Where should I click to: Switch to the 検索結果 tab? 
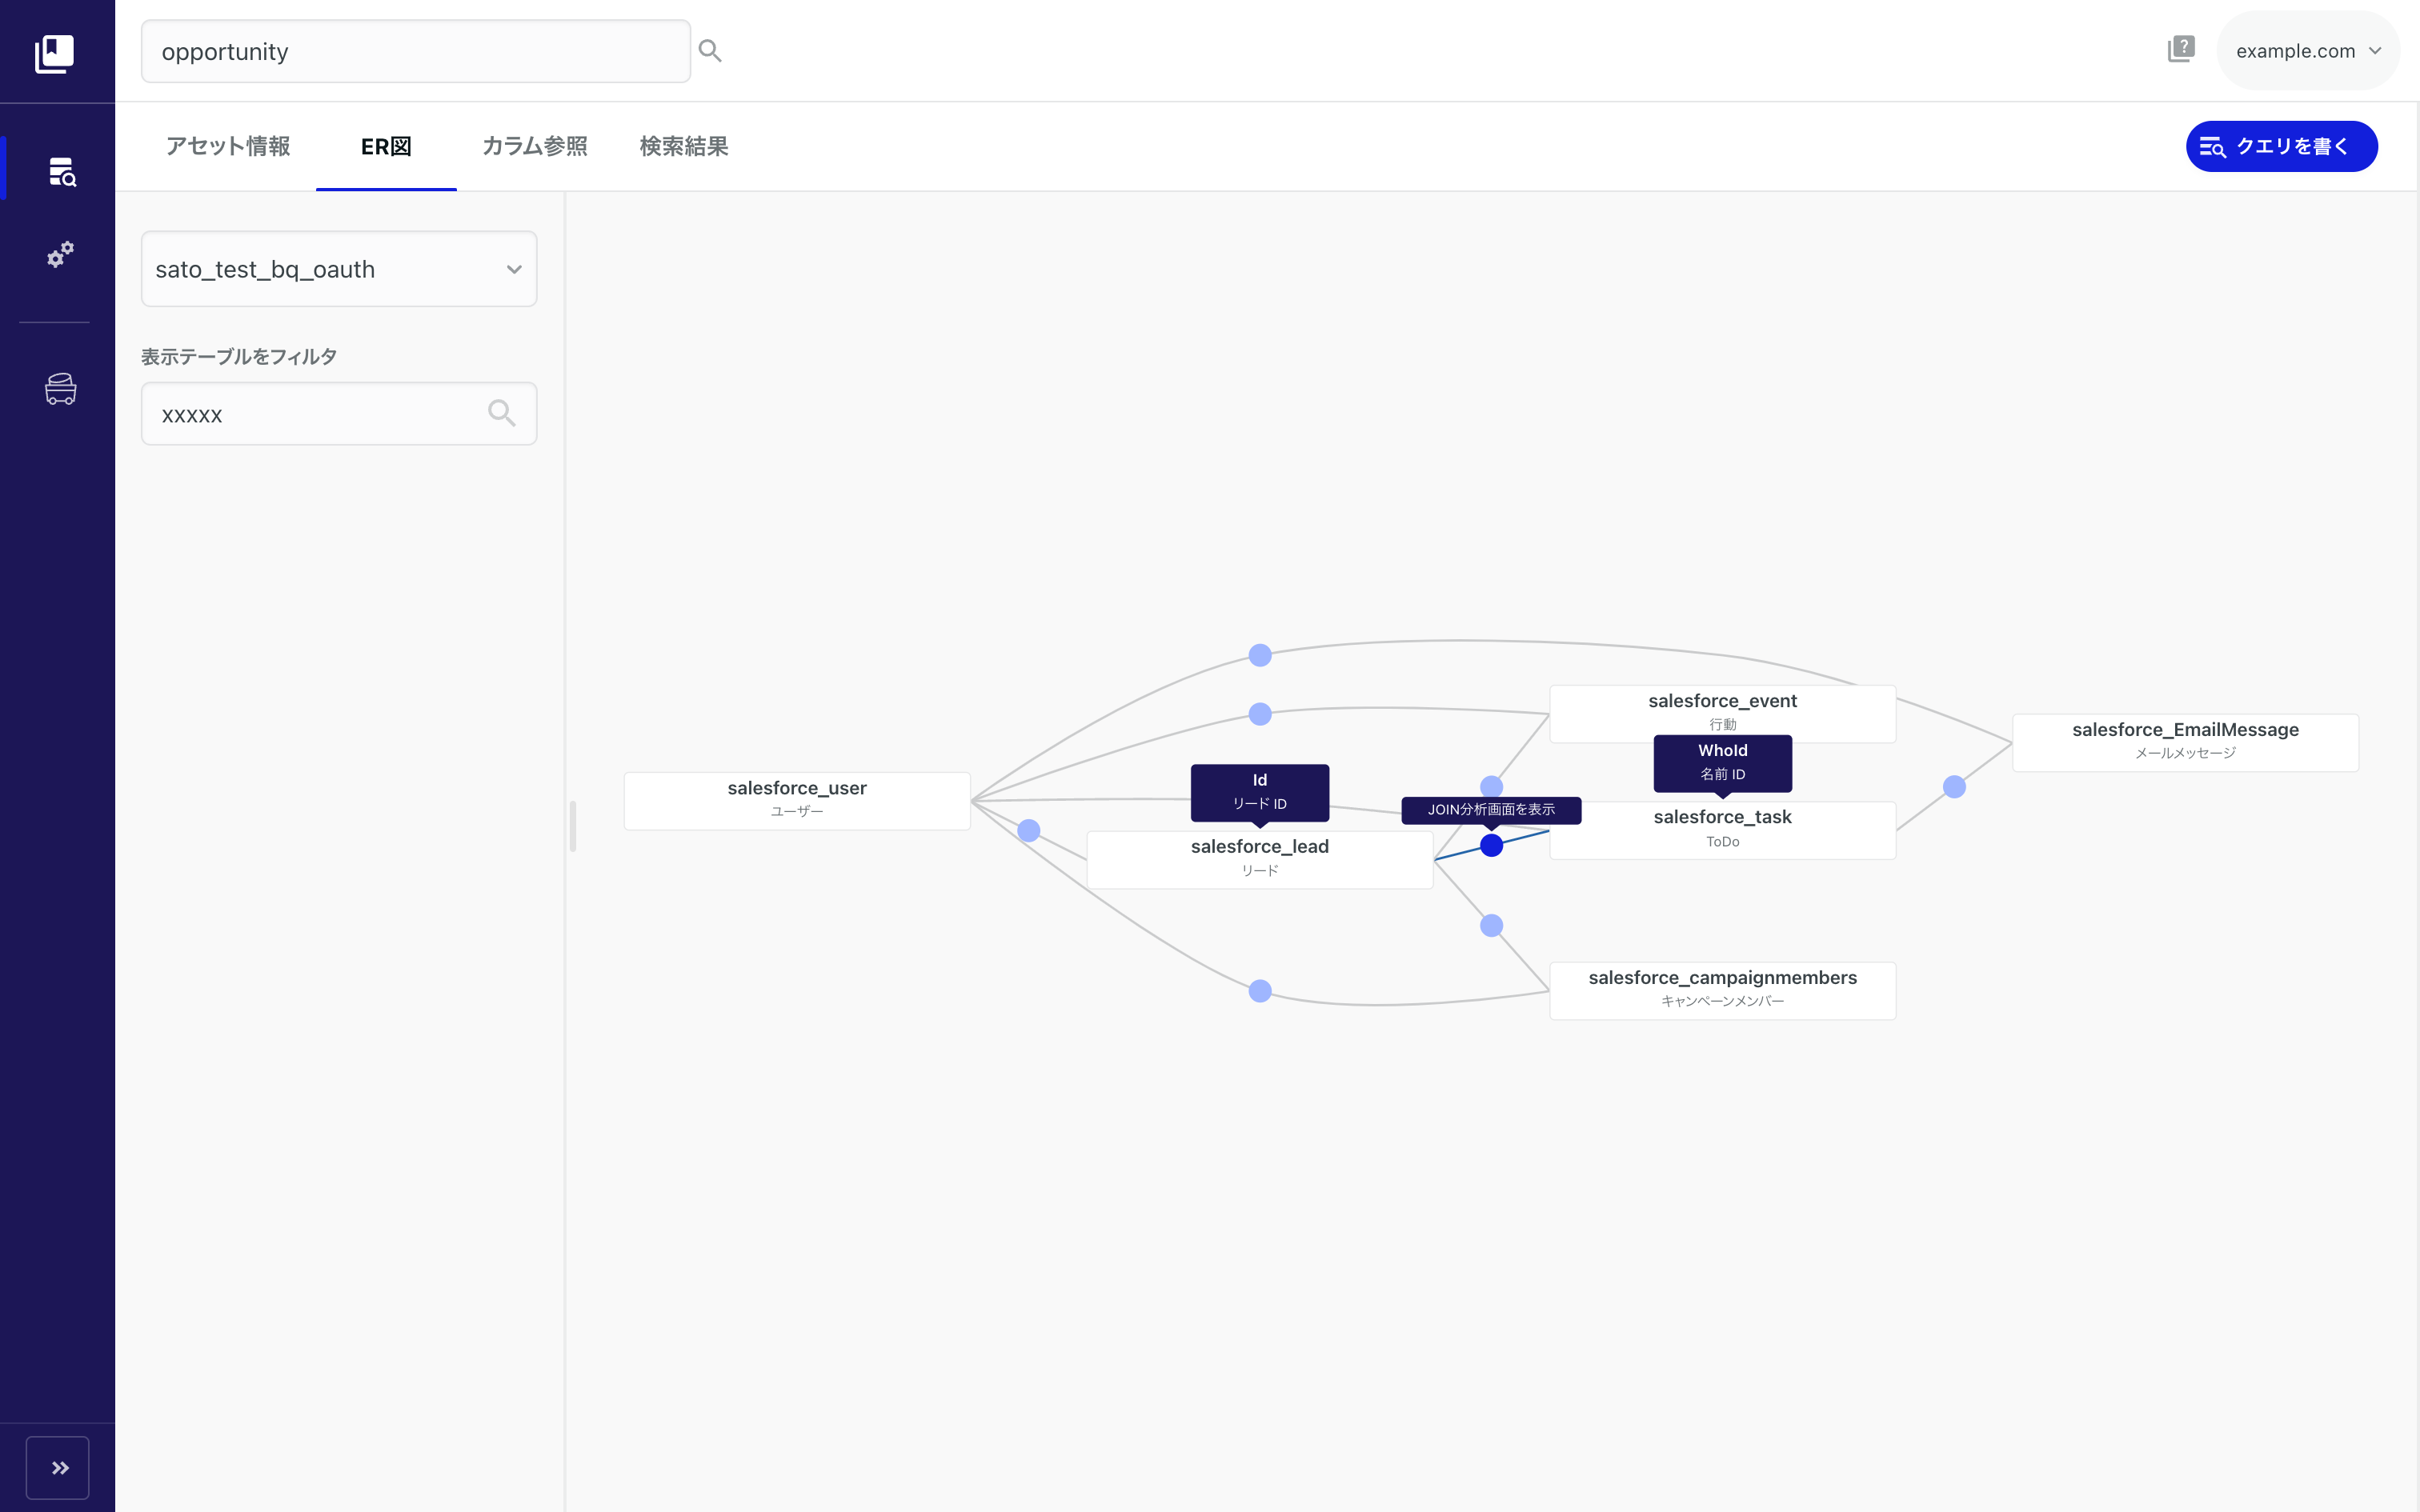684,146
